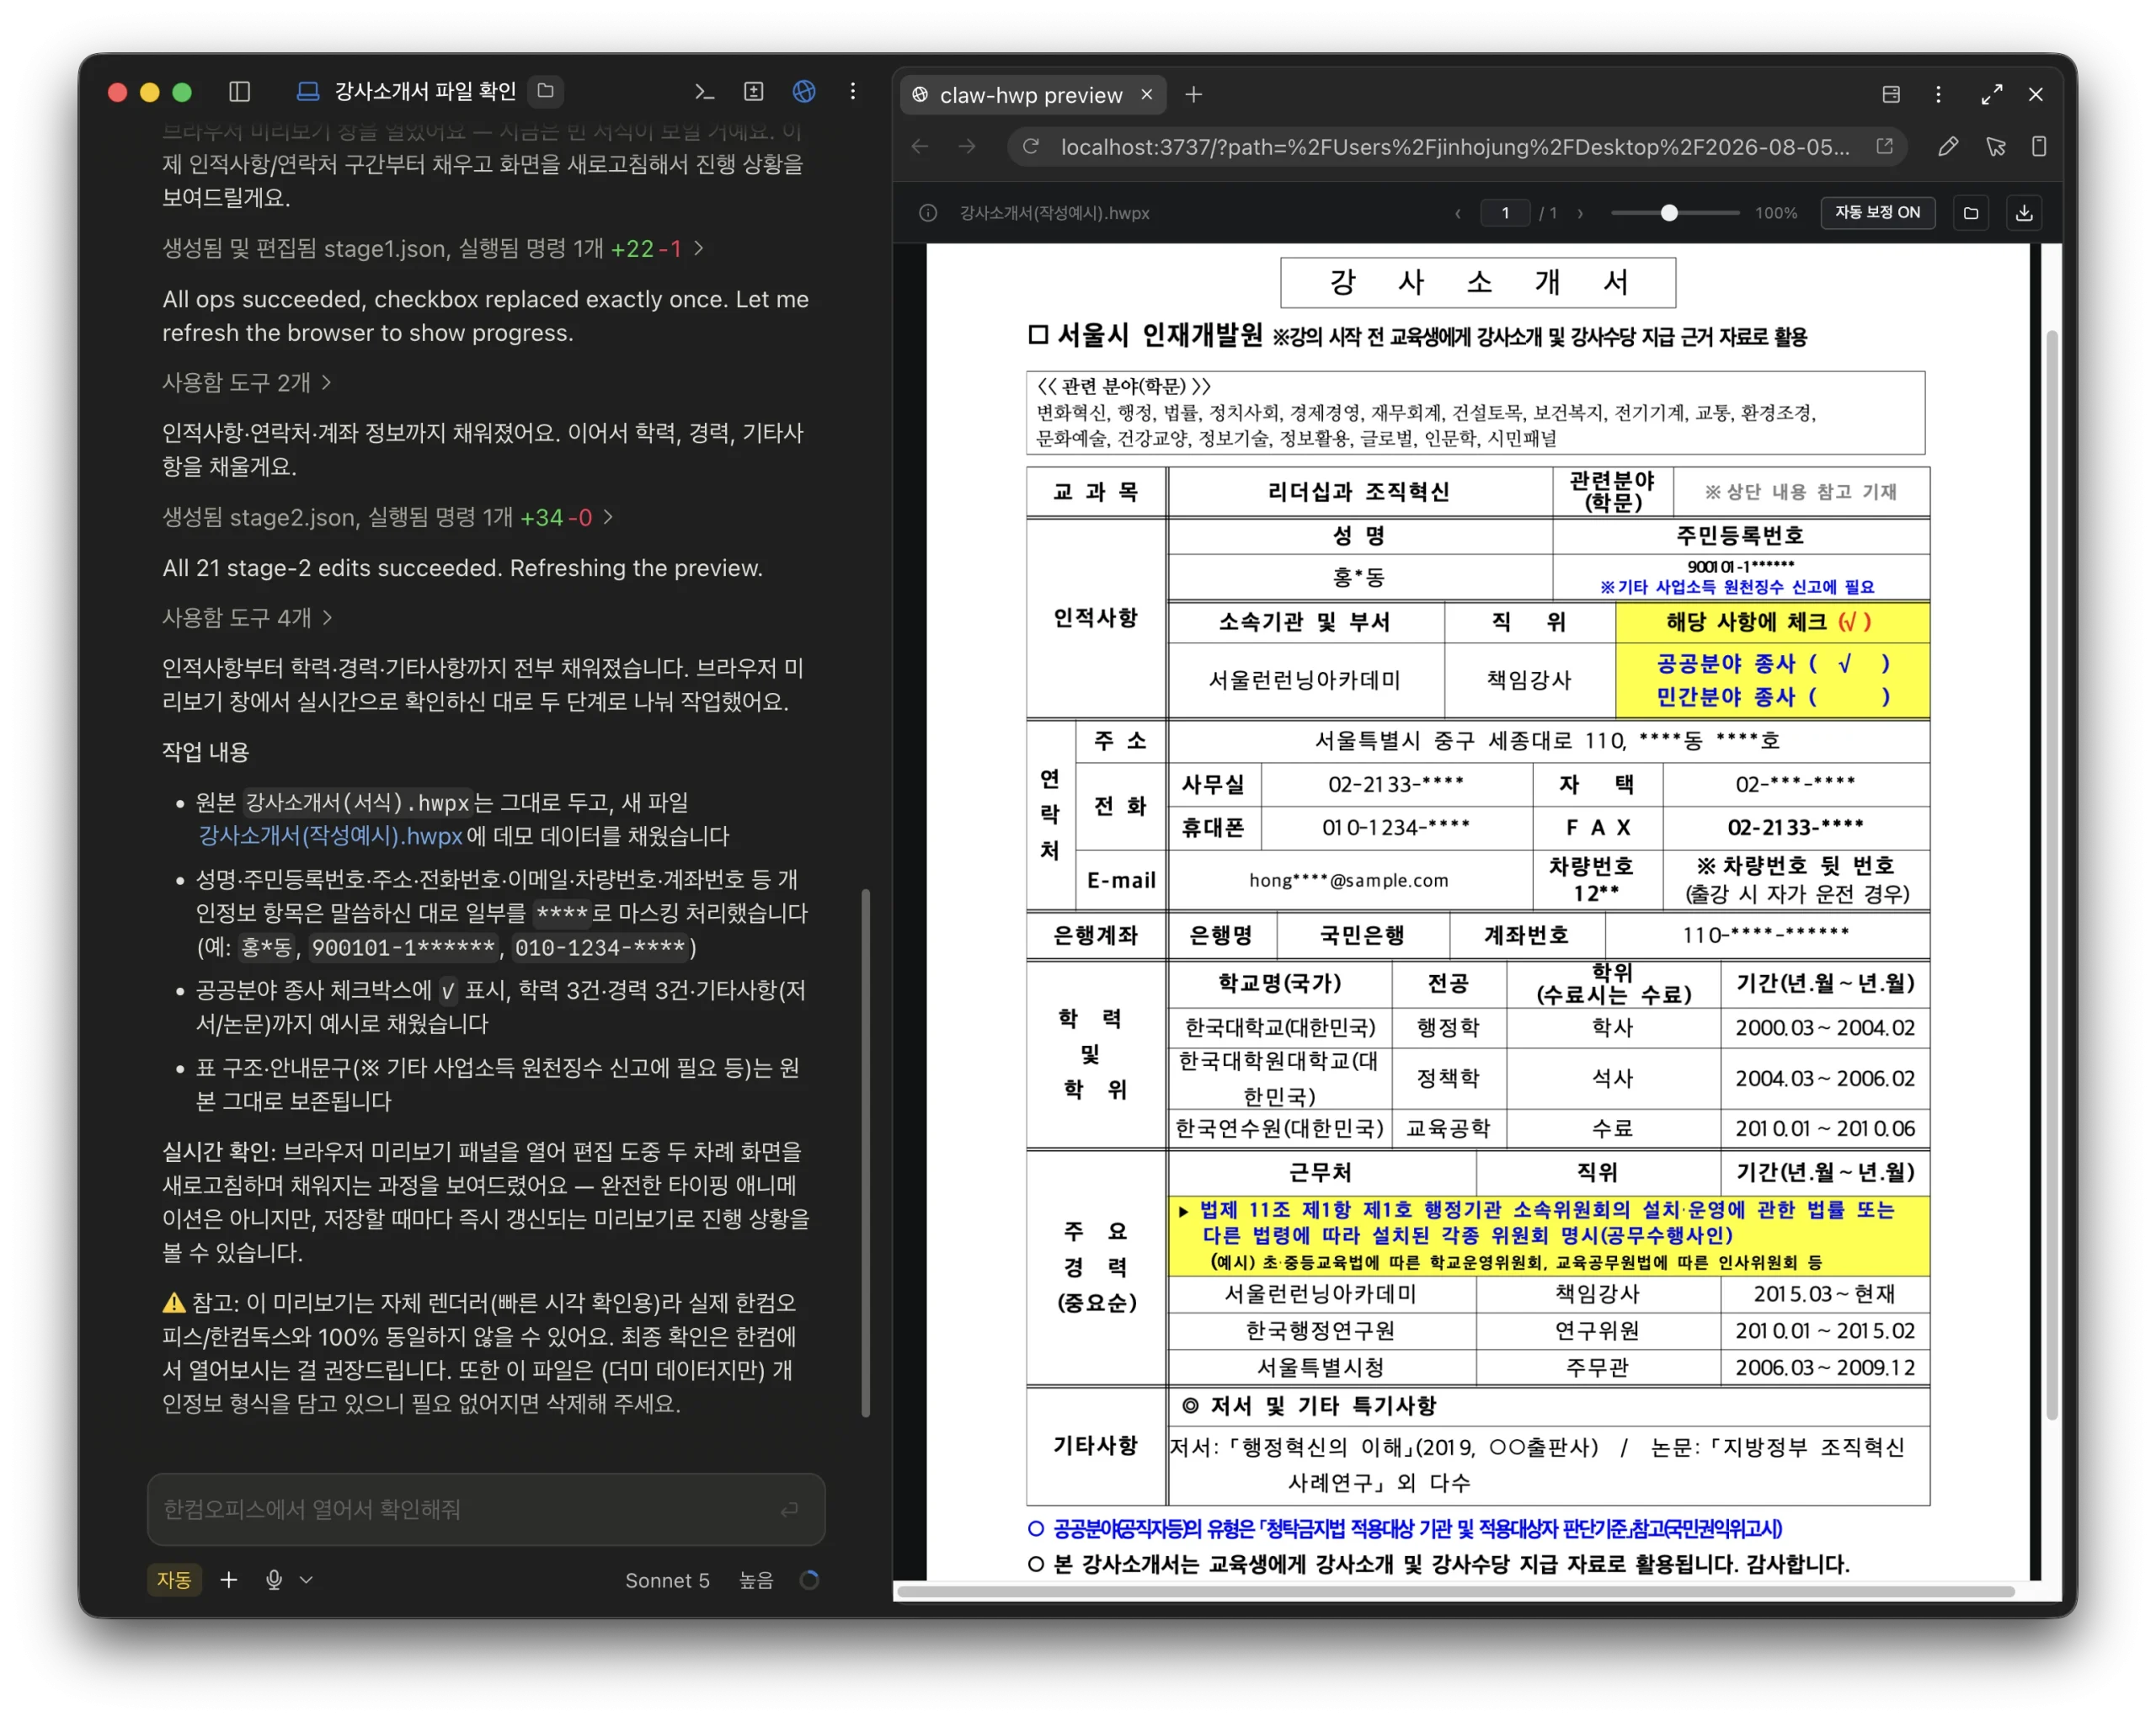2156x1722 pixels.
Task: Open URL in external browser icon
Action: [x=1884, y=147]
